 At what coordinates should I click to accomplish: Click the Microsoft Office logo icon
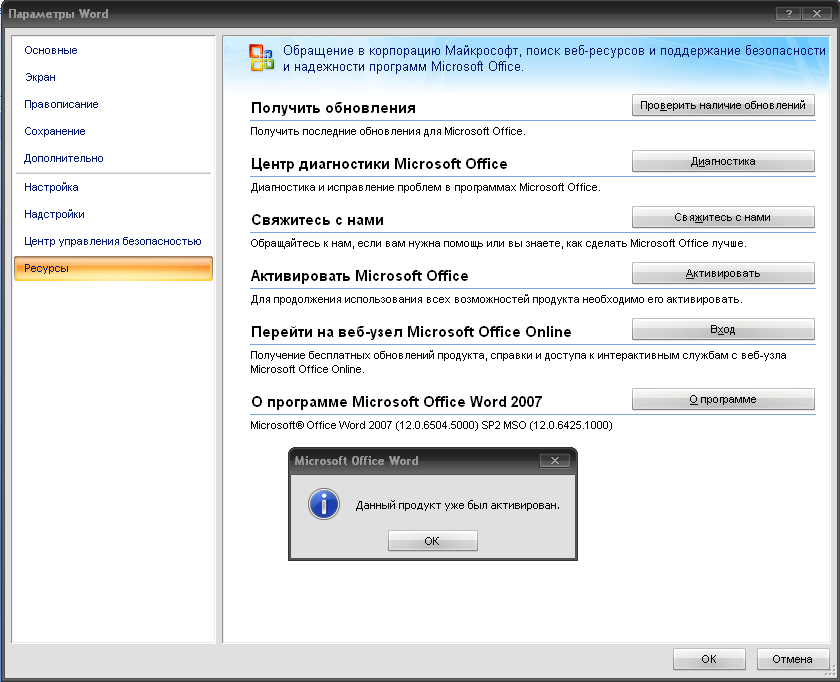[x=261, y=58]
